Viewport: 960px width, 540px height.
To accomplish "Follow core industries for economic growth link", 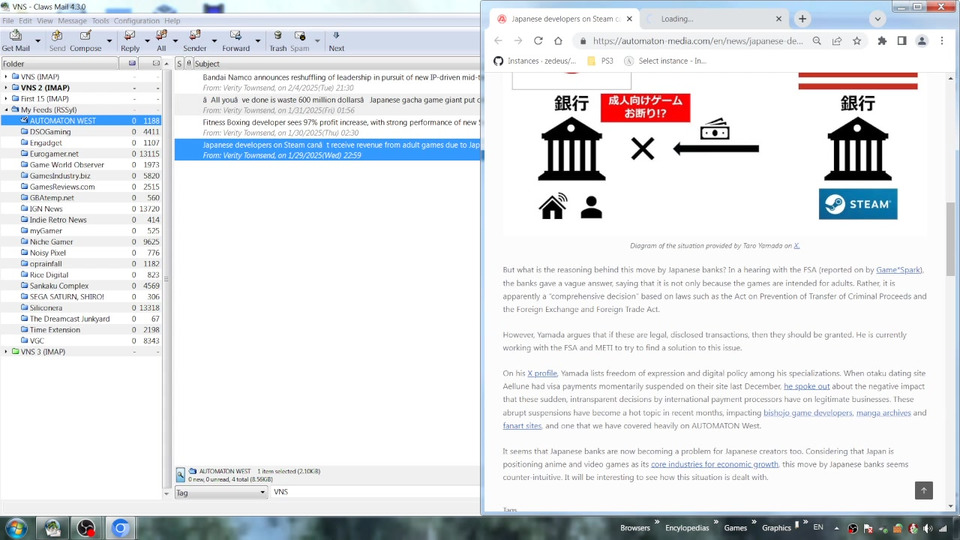I will (714, 465).
